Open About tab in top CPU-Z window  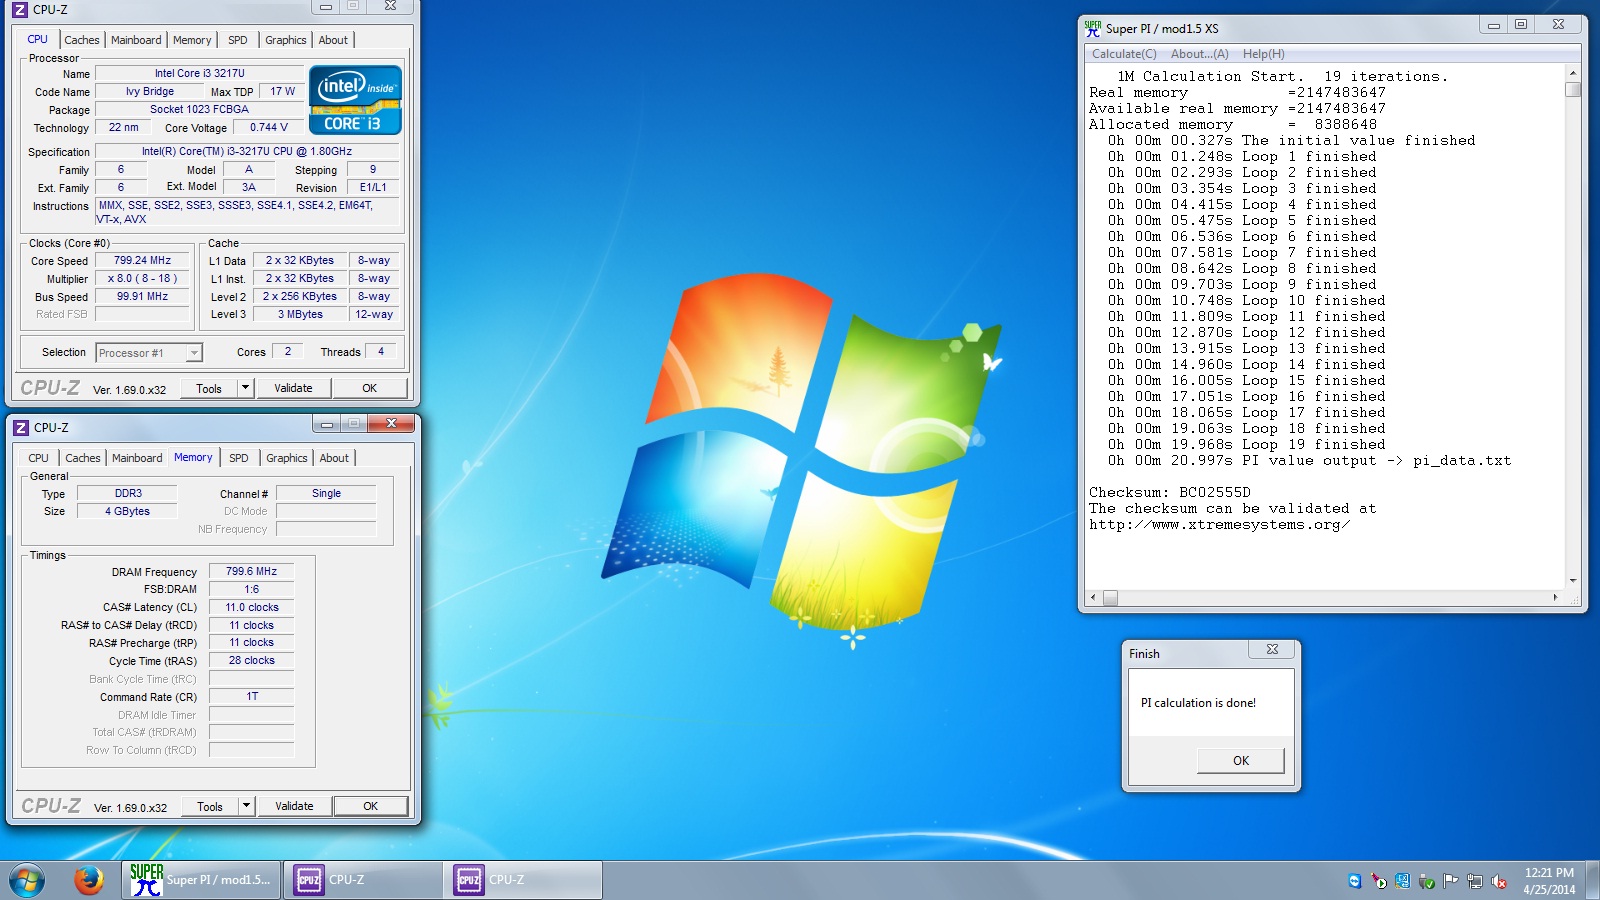(334, 40)
